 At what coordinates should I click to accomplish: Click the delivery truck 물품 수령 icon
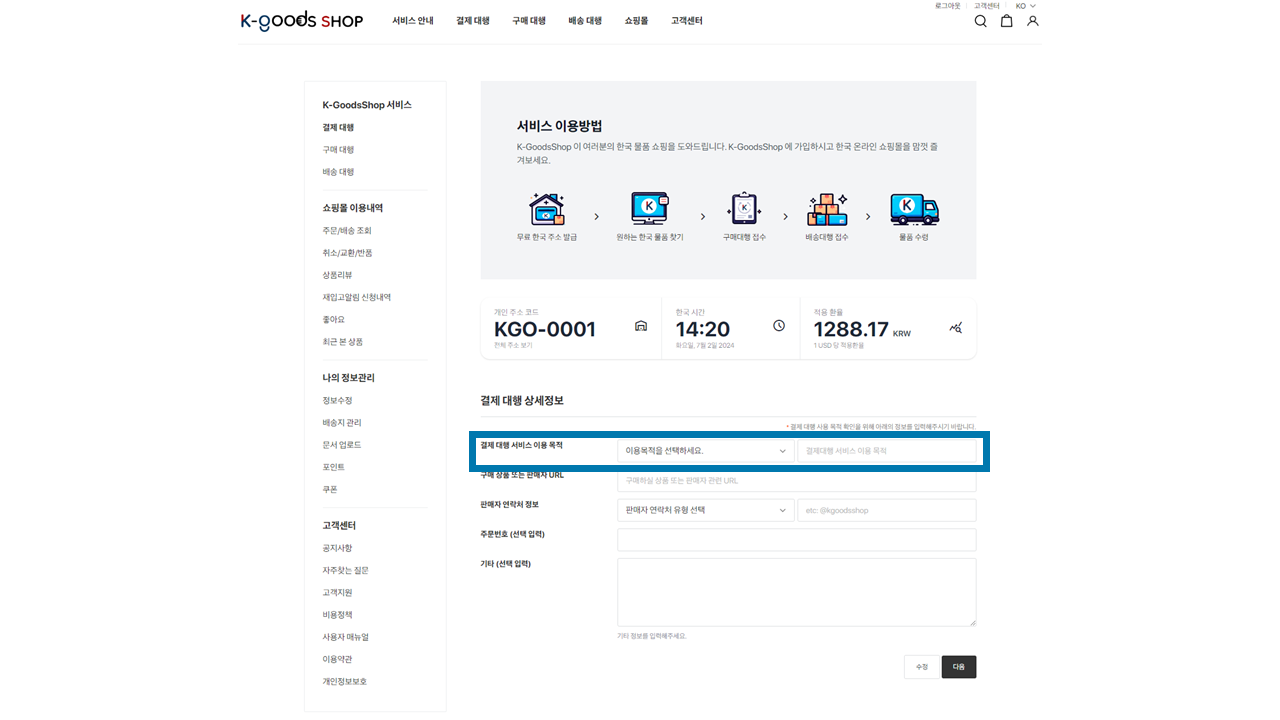pyautogui.click(x=914, y=210)
